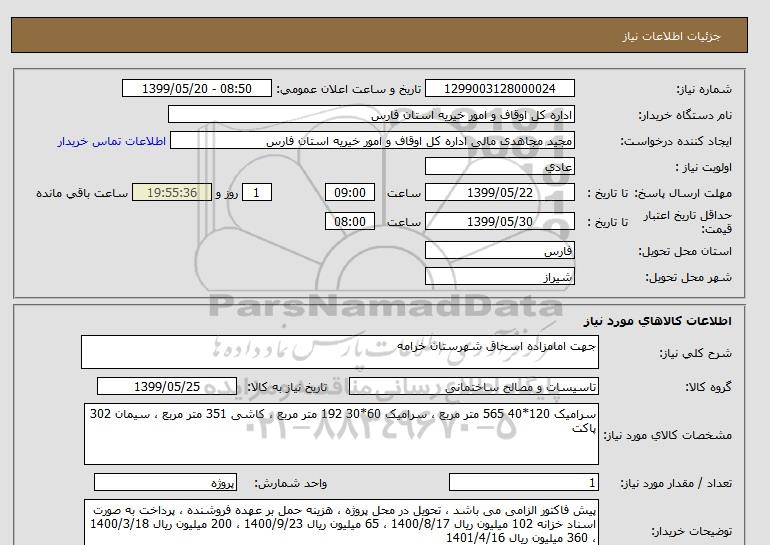The image size is (770, 545).
Task: Click the buyer notes text area
Action: (341, 522)
